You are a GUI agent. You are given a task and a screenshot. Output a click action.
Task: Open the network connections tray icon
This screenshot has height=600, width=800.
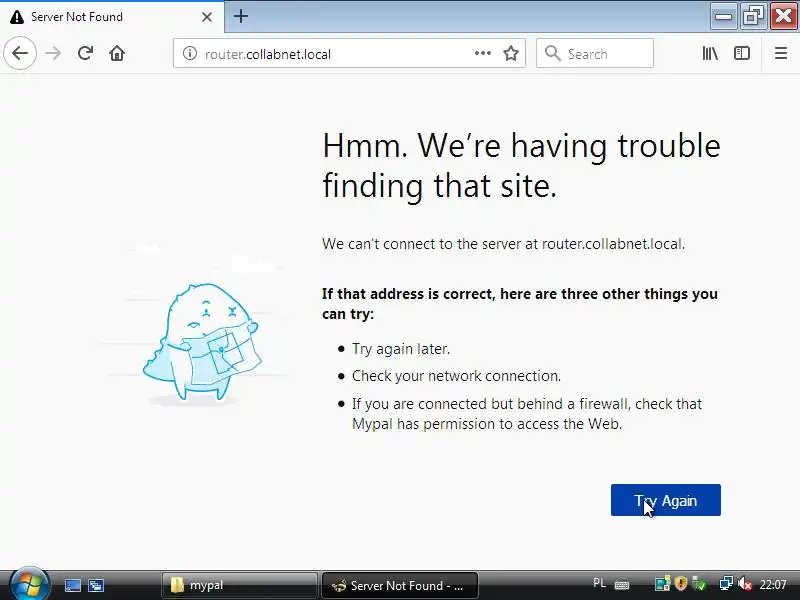(726, 583)
